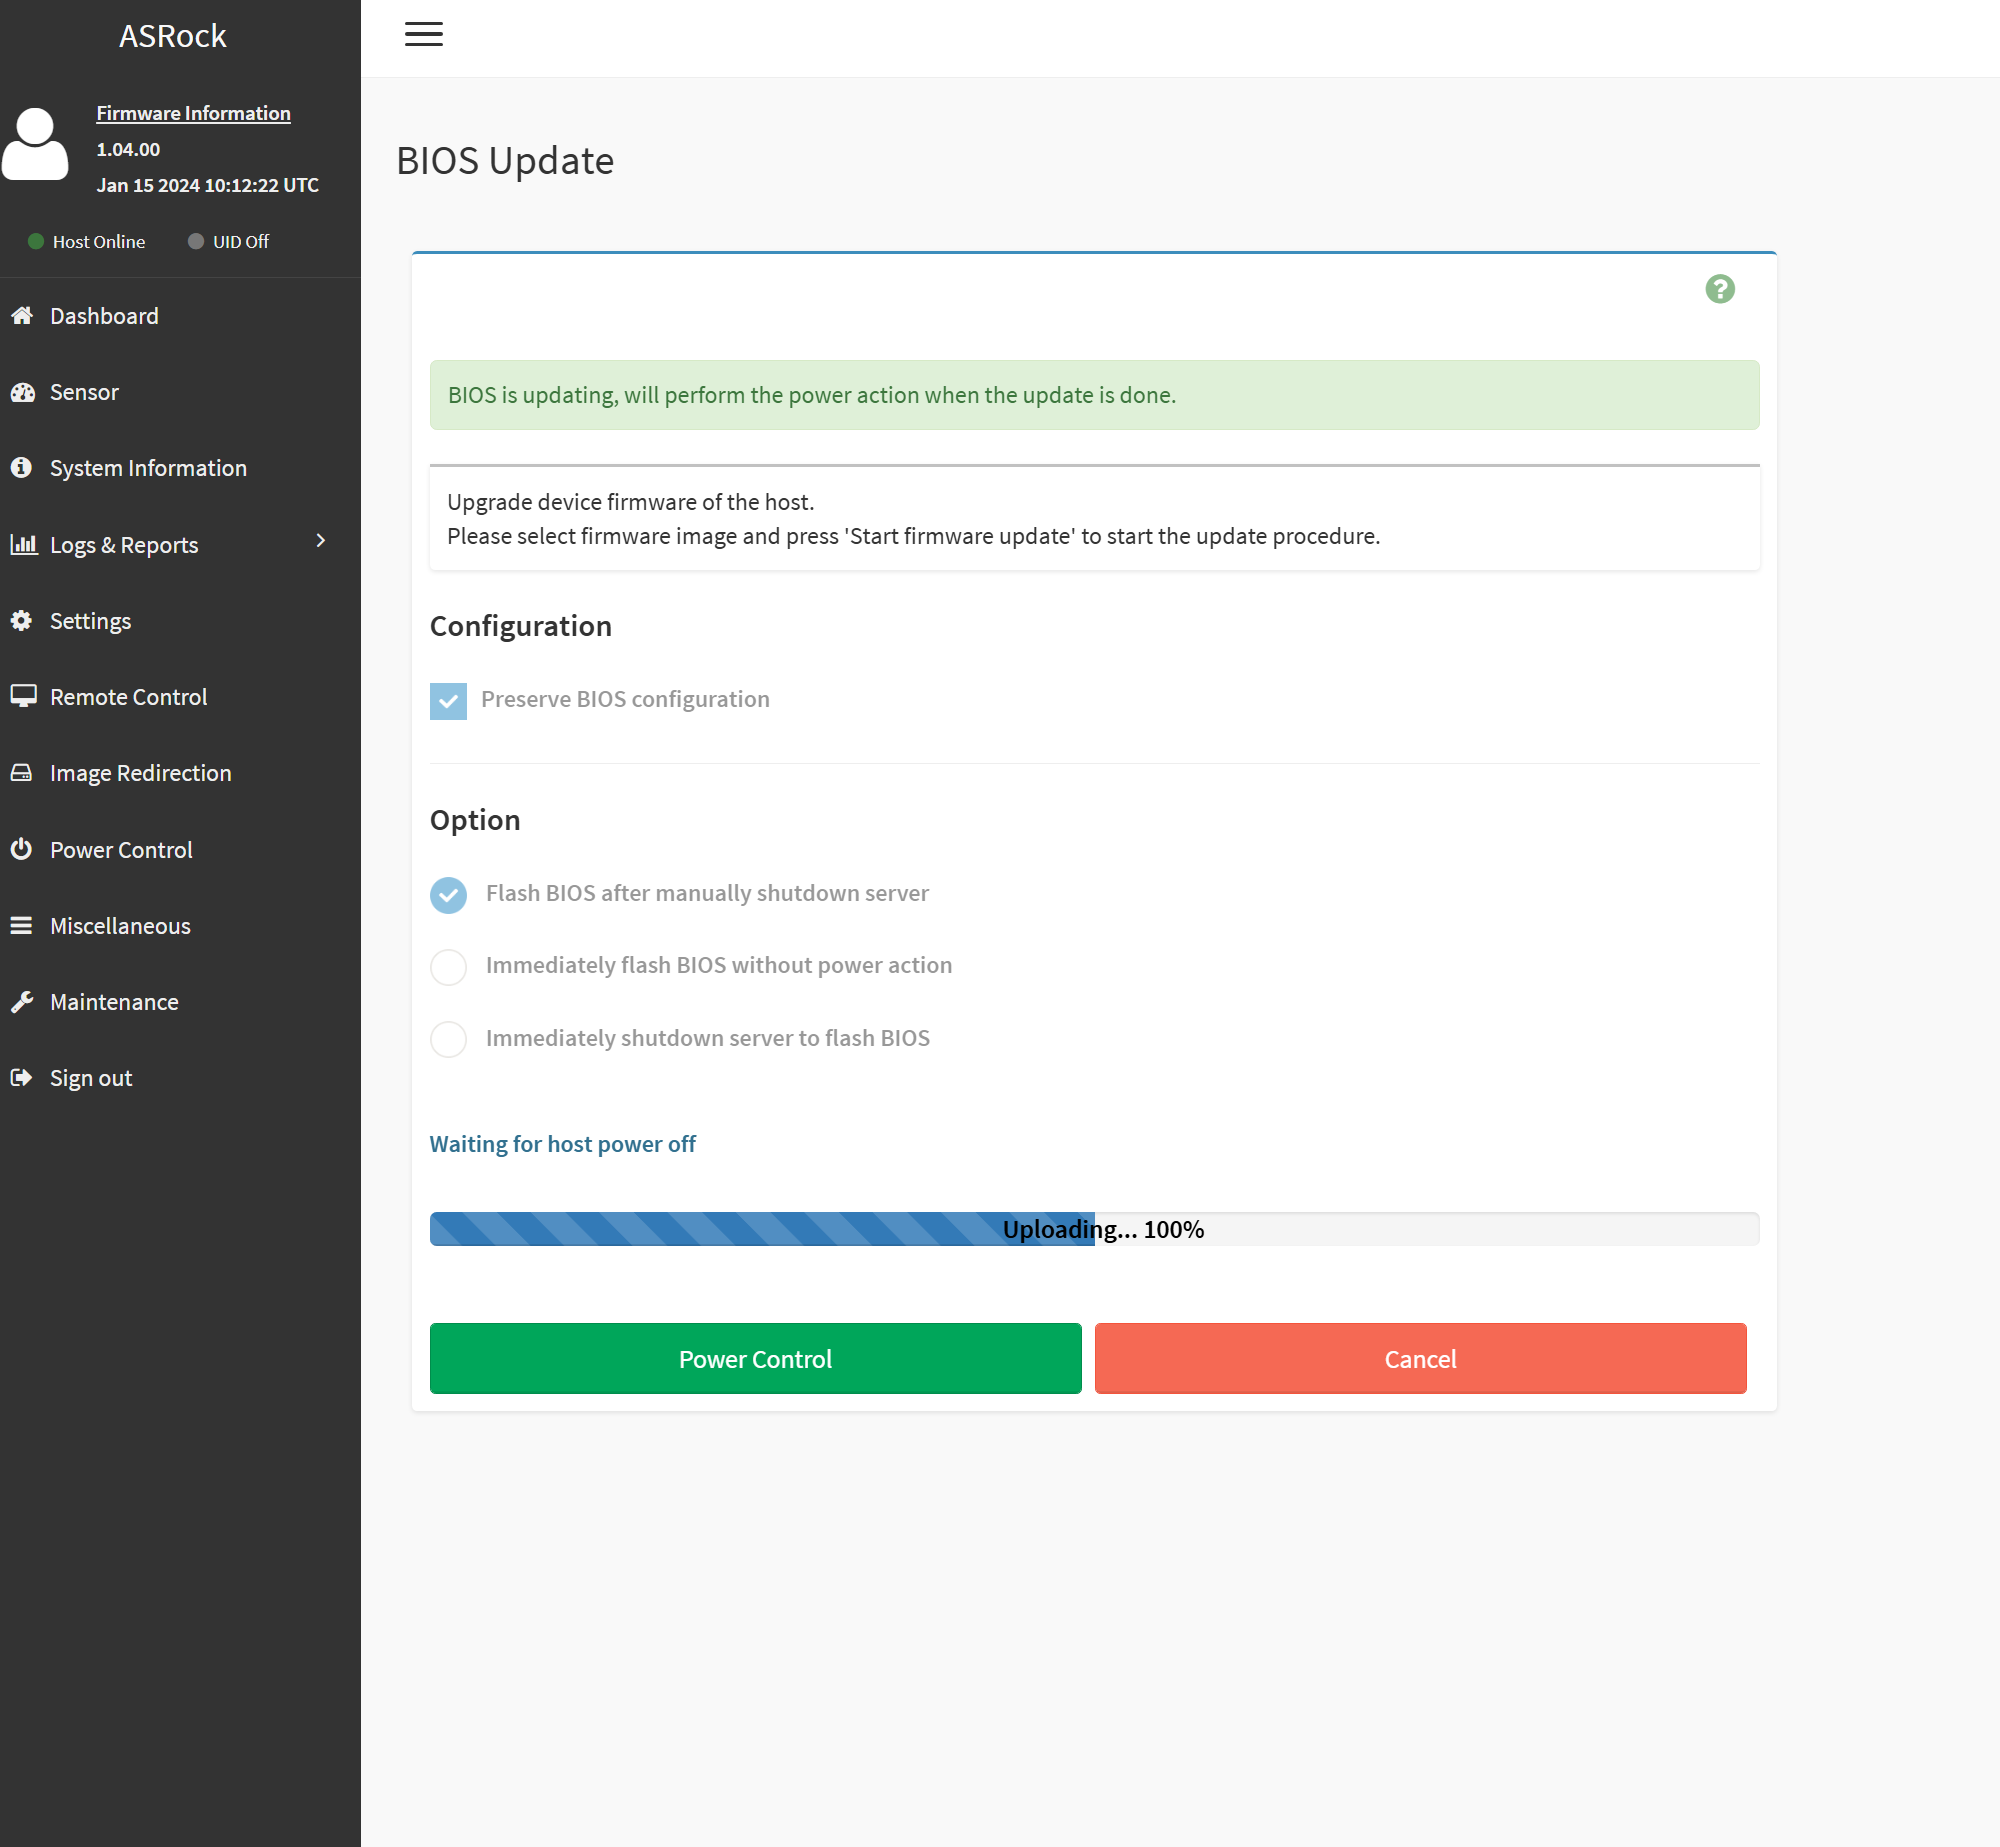The height and width of the screenshot is (1847, 2000).
Task: Click the green help question mark icon
Action: [1719, 289]
